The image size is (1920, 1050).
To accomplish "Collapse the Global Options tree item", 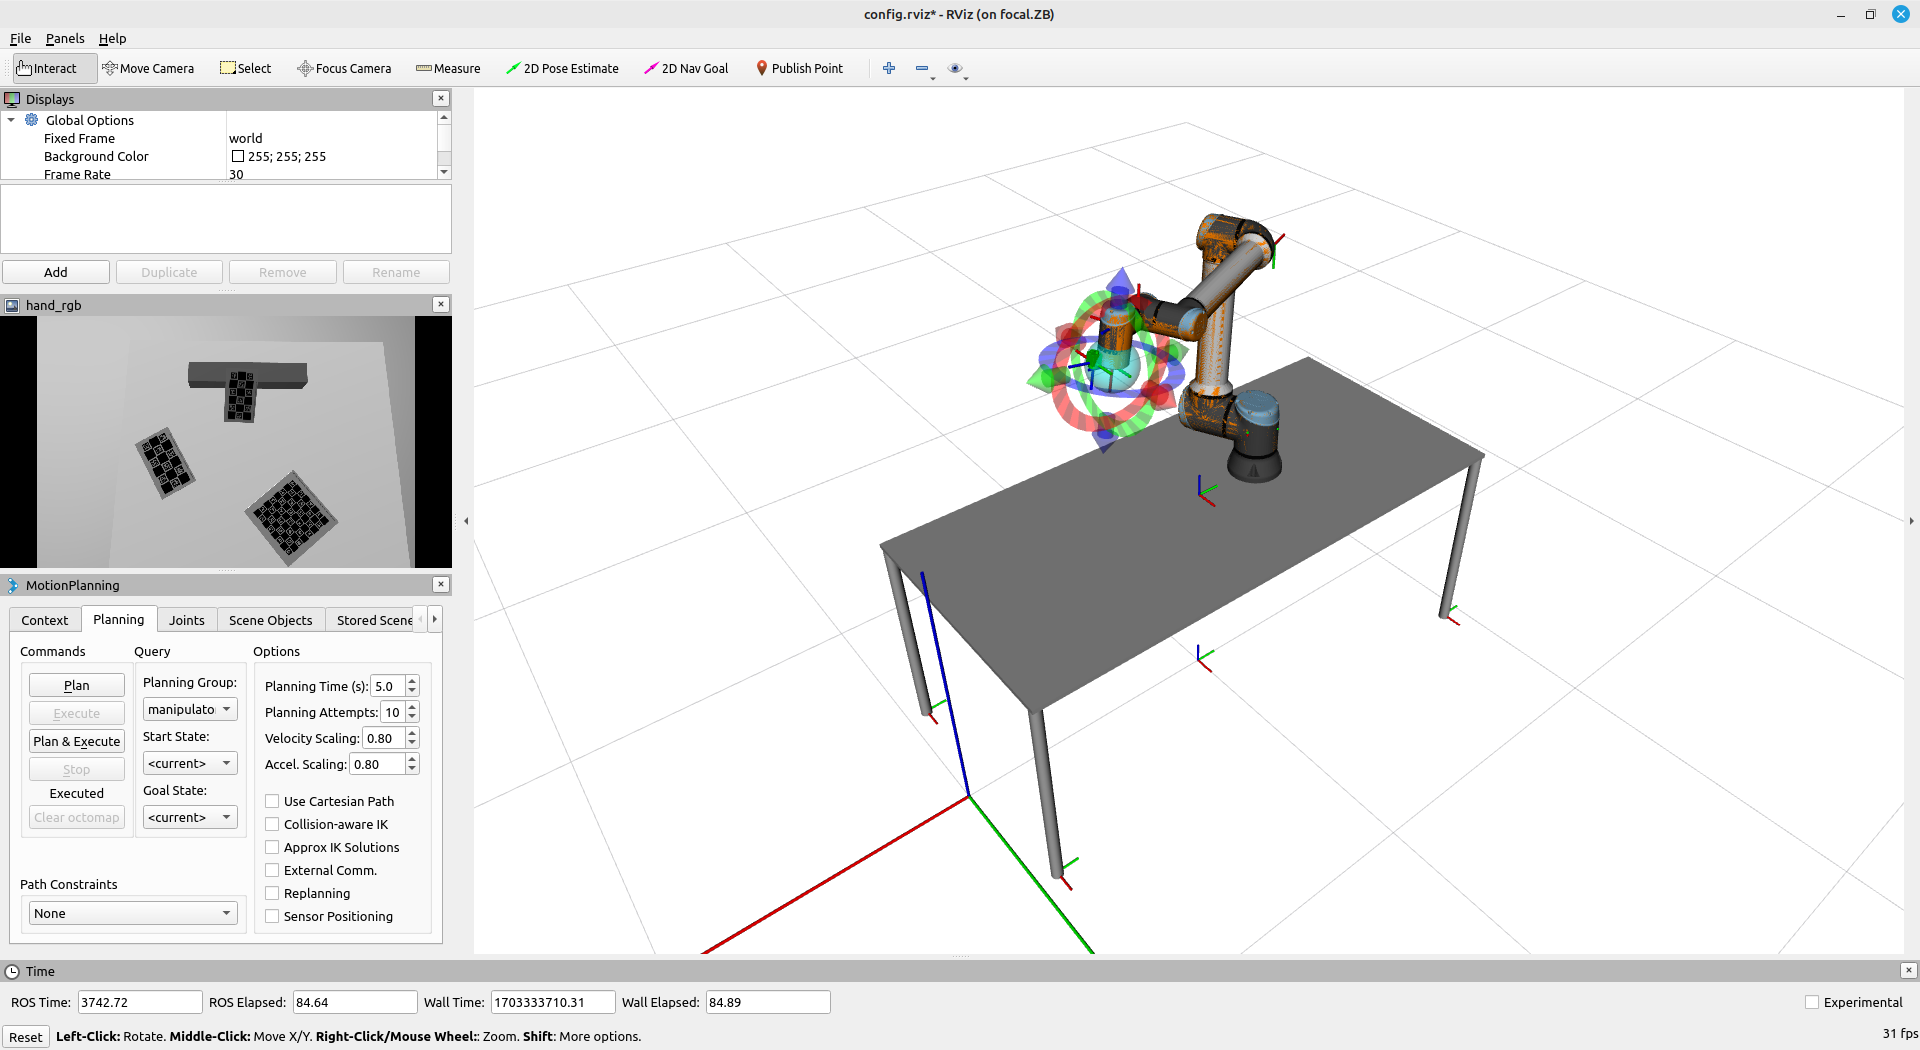I will (x=11, y=120).
